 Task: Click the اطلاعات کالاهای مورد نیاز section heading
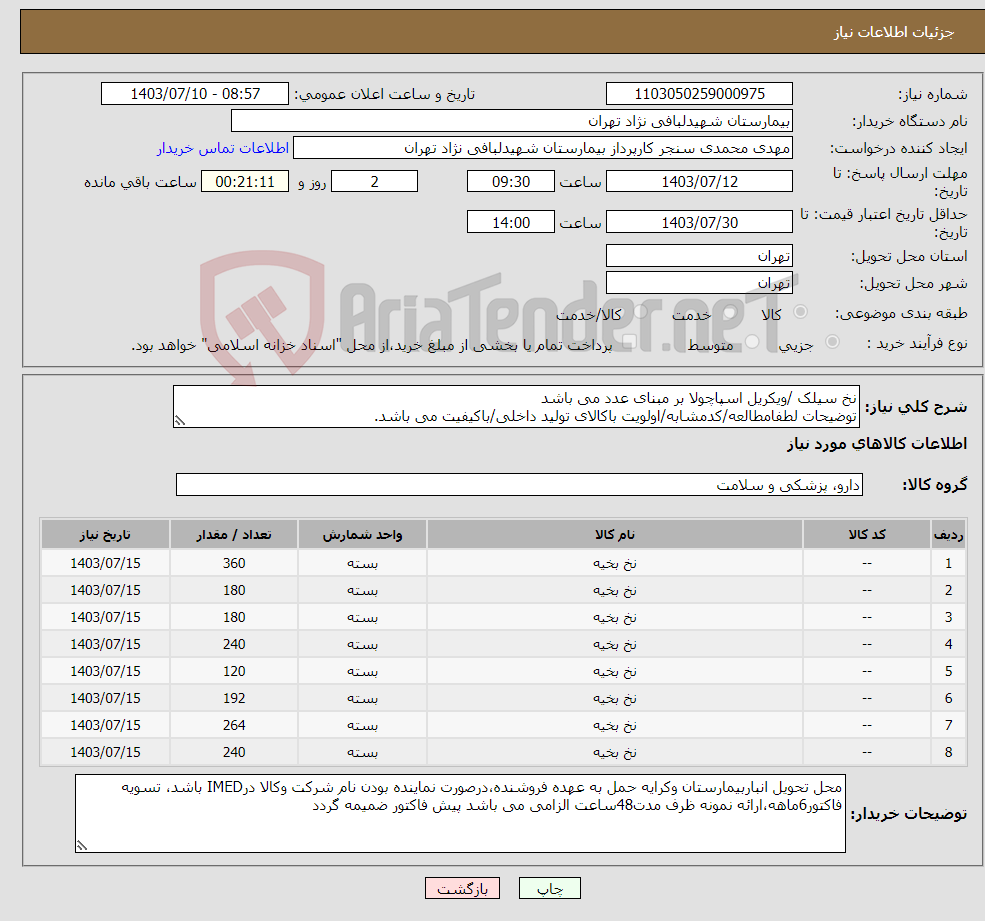click(877, 444)
